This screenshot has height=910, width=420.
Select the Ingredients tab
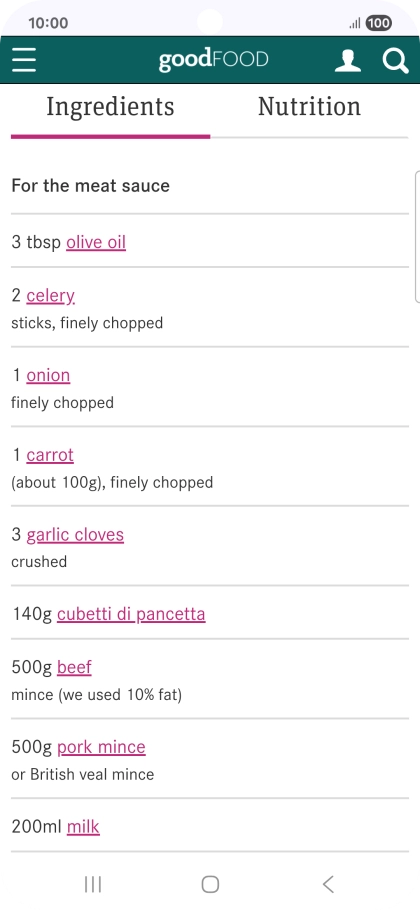110,107
